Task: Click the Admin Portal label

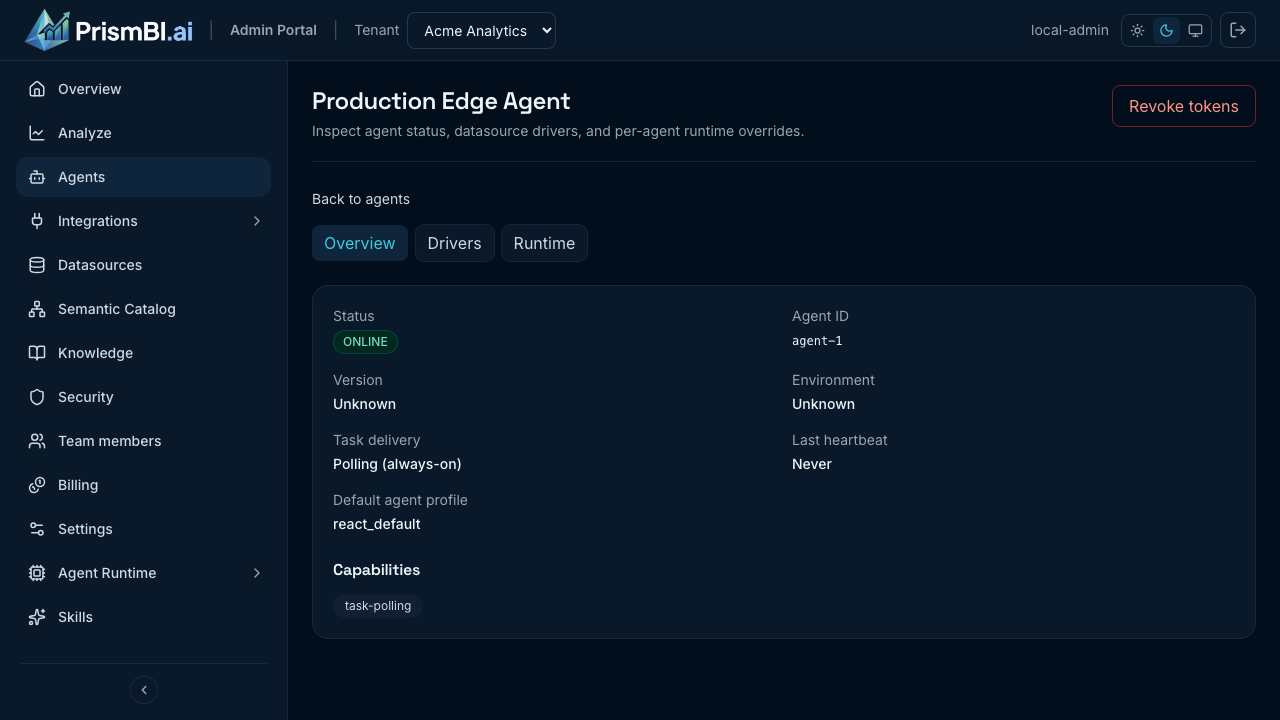Action: pyautogui.click(x=273, y=30)
